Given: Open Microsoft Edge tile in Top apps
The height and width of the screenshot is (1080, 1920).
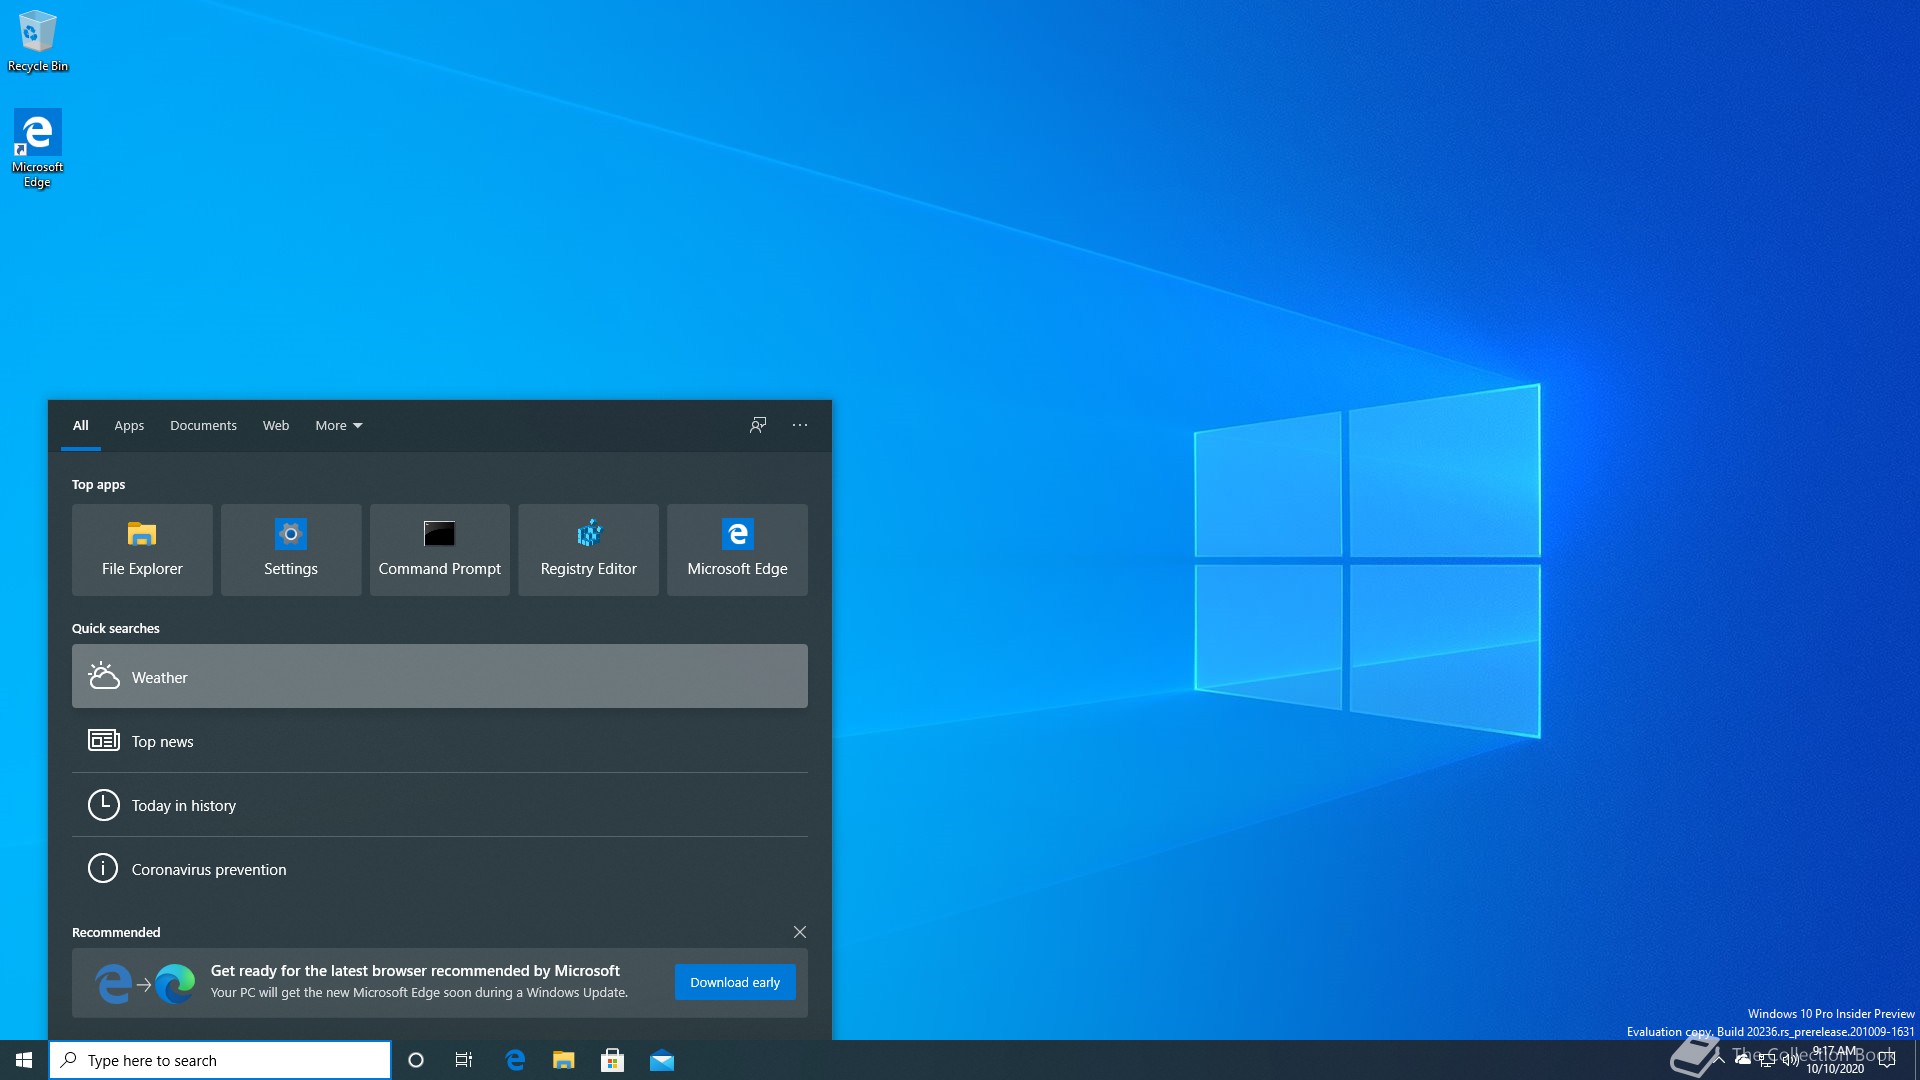Looking at the screenshot, I should click(x=737, y=550).
